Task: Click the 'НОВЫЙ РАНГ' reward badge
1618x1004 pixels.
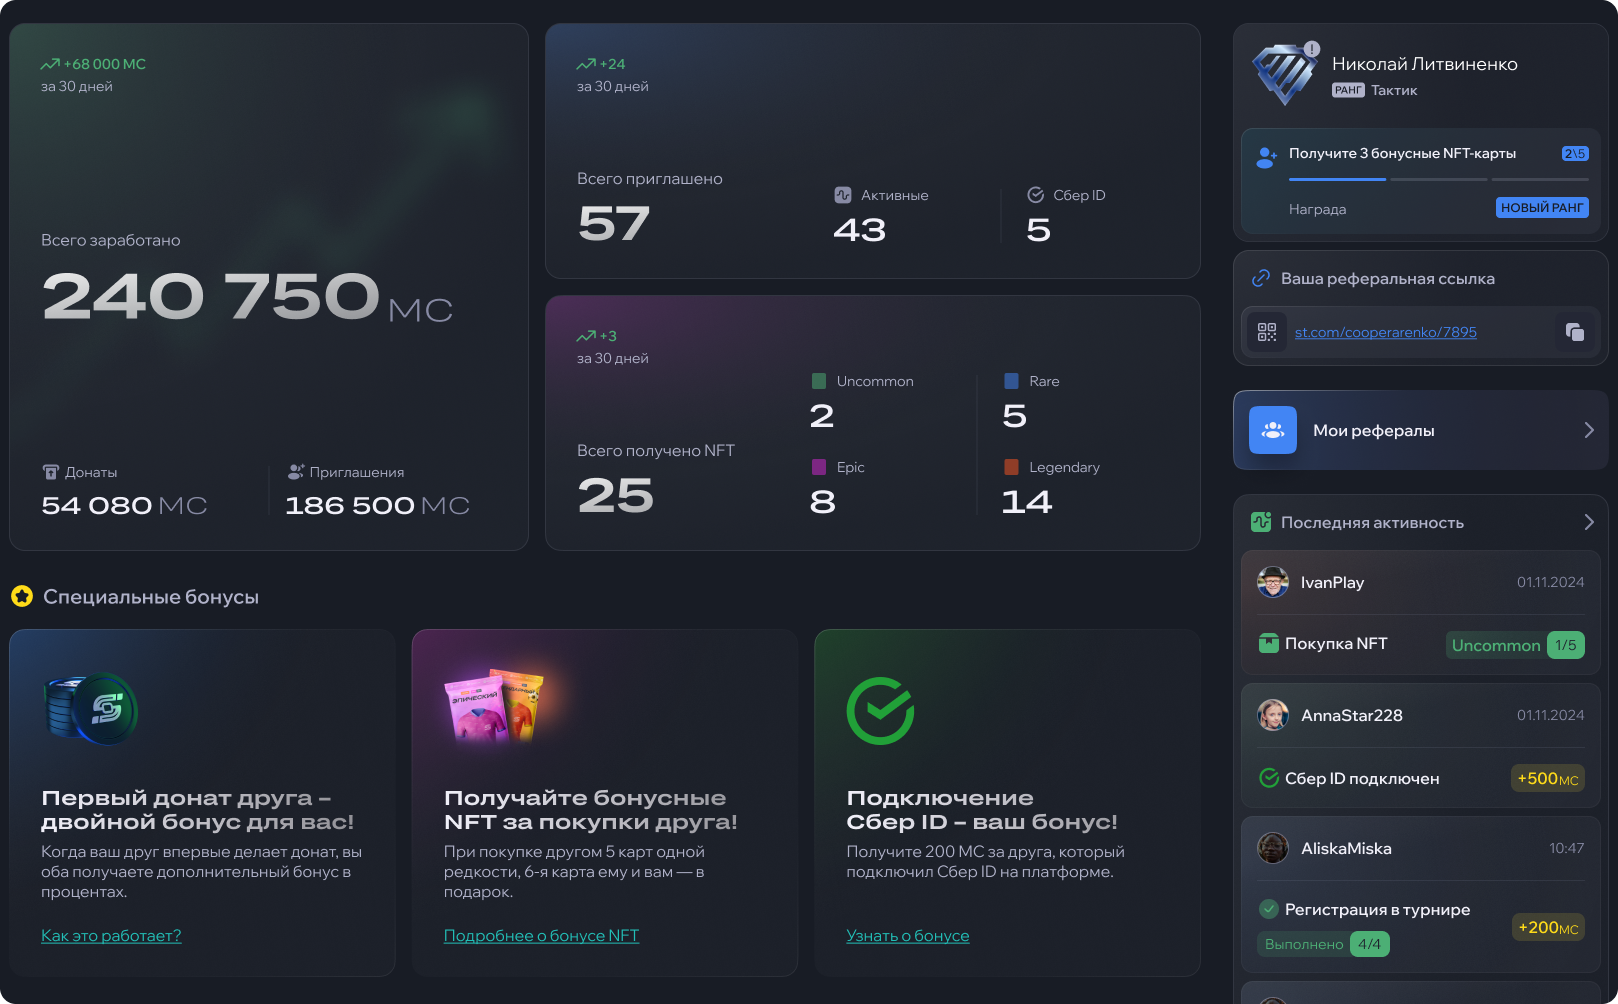Action: click(1542, 208)
